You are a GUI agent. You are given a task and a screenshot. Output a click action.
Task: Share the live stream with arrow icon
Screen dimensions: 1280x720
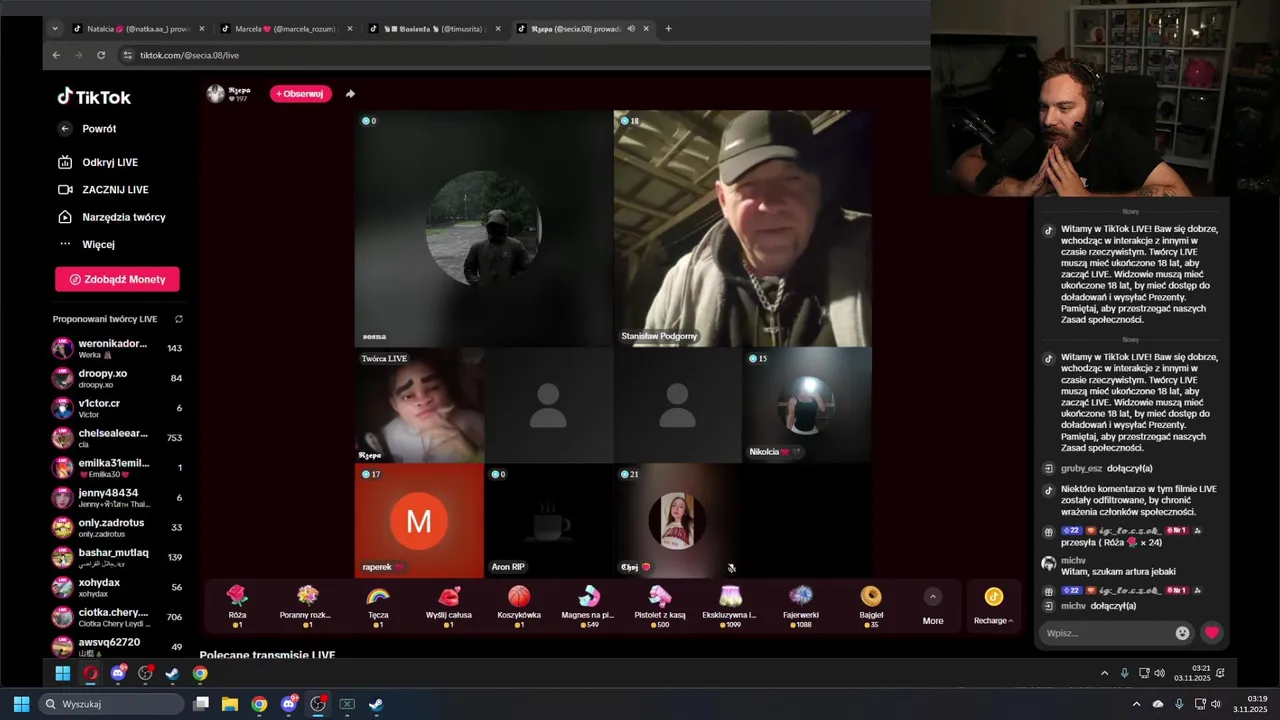click(350, 94)
